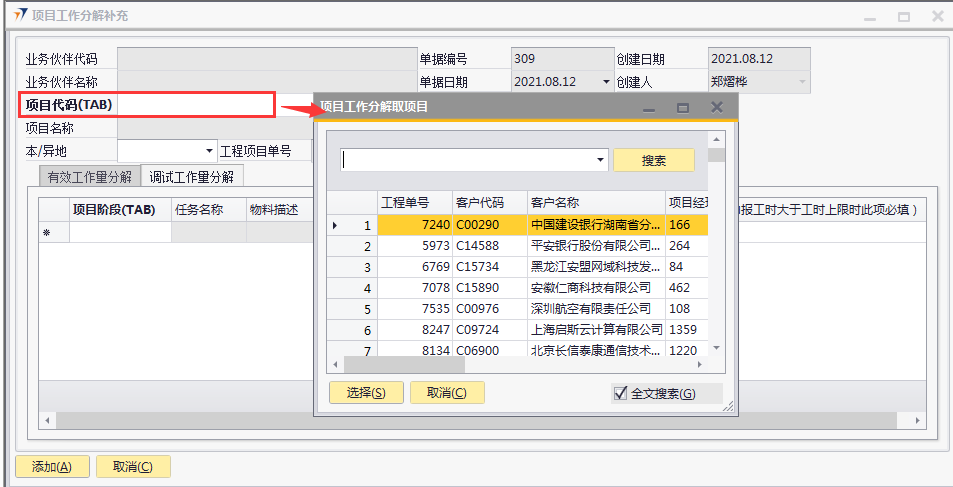The width and height of the screenshot is (953, 487).
Task: Expand the 本/异地 dropdown
Action: [209, 151]
